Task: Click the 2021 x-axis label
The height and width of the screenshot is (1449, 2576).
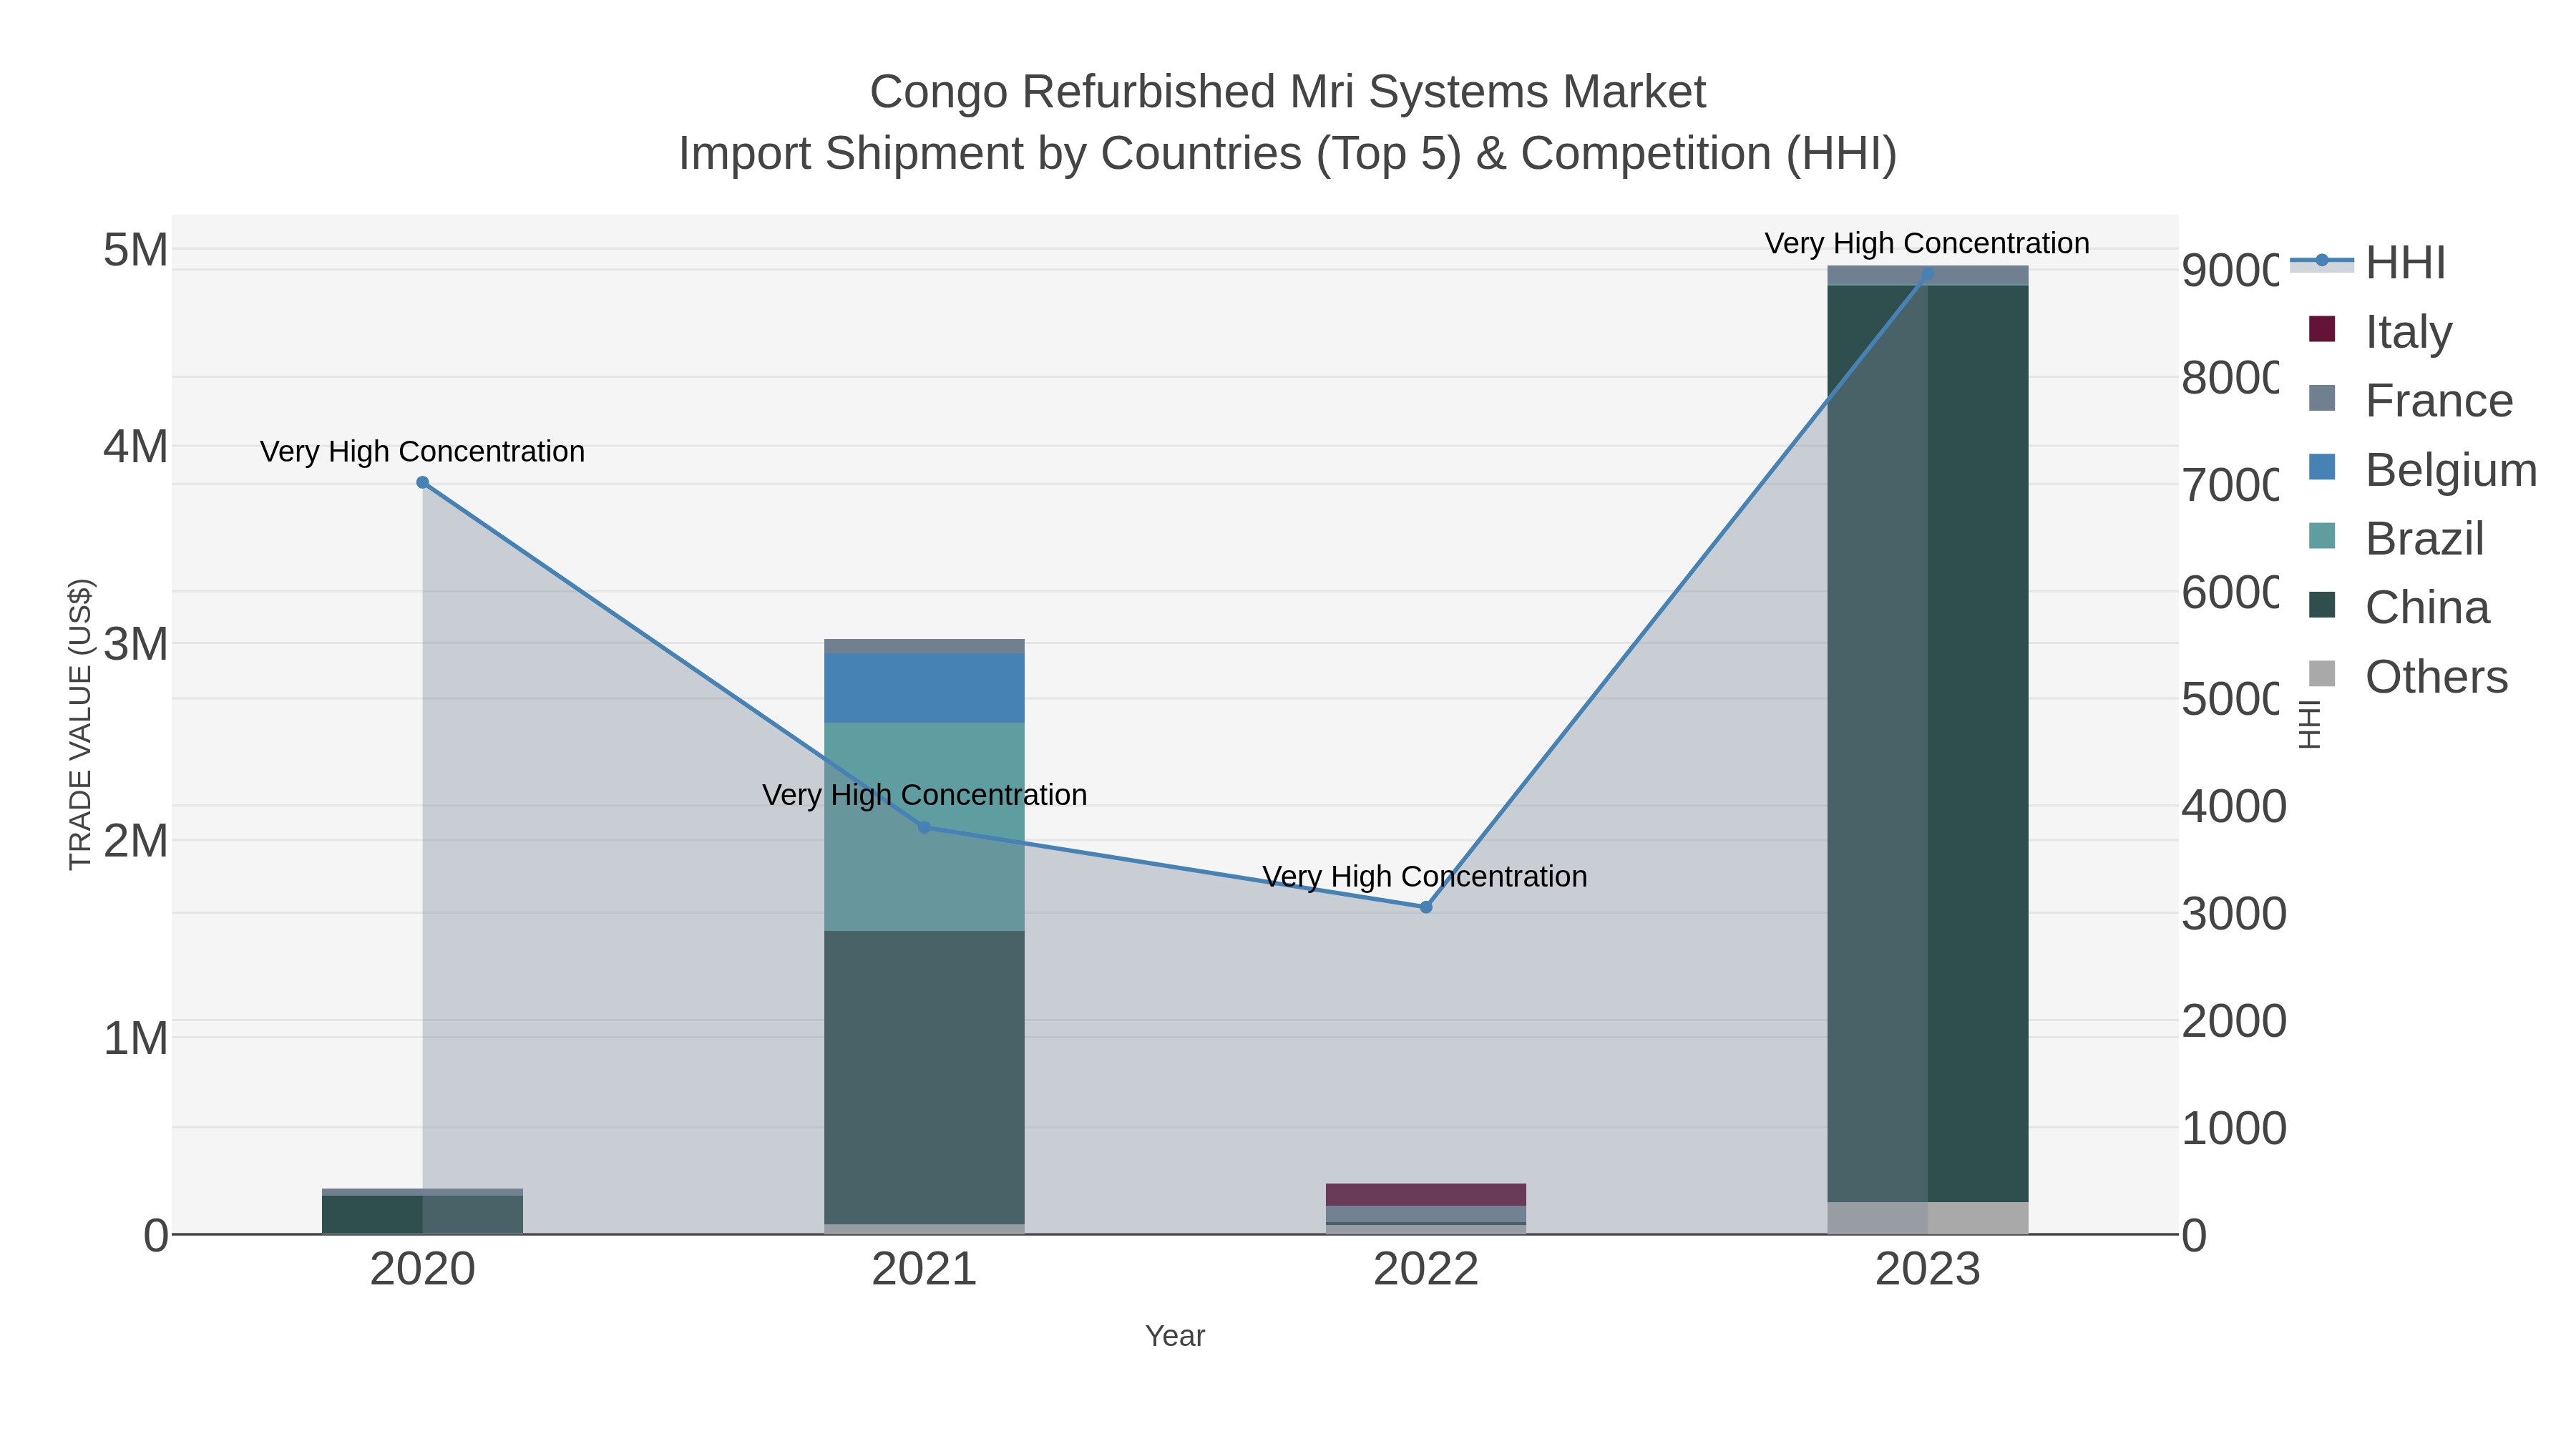Action: (x=924, y=1269)
